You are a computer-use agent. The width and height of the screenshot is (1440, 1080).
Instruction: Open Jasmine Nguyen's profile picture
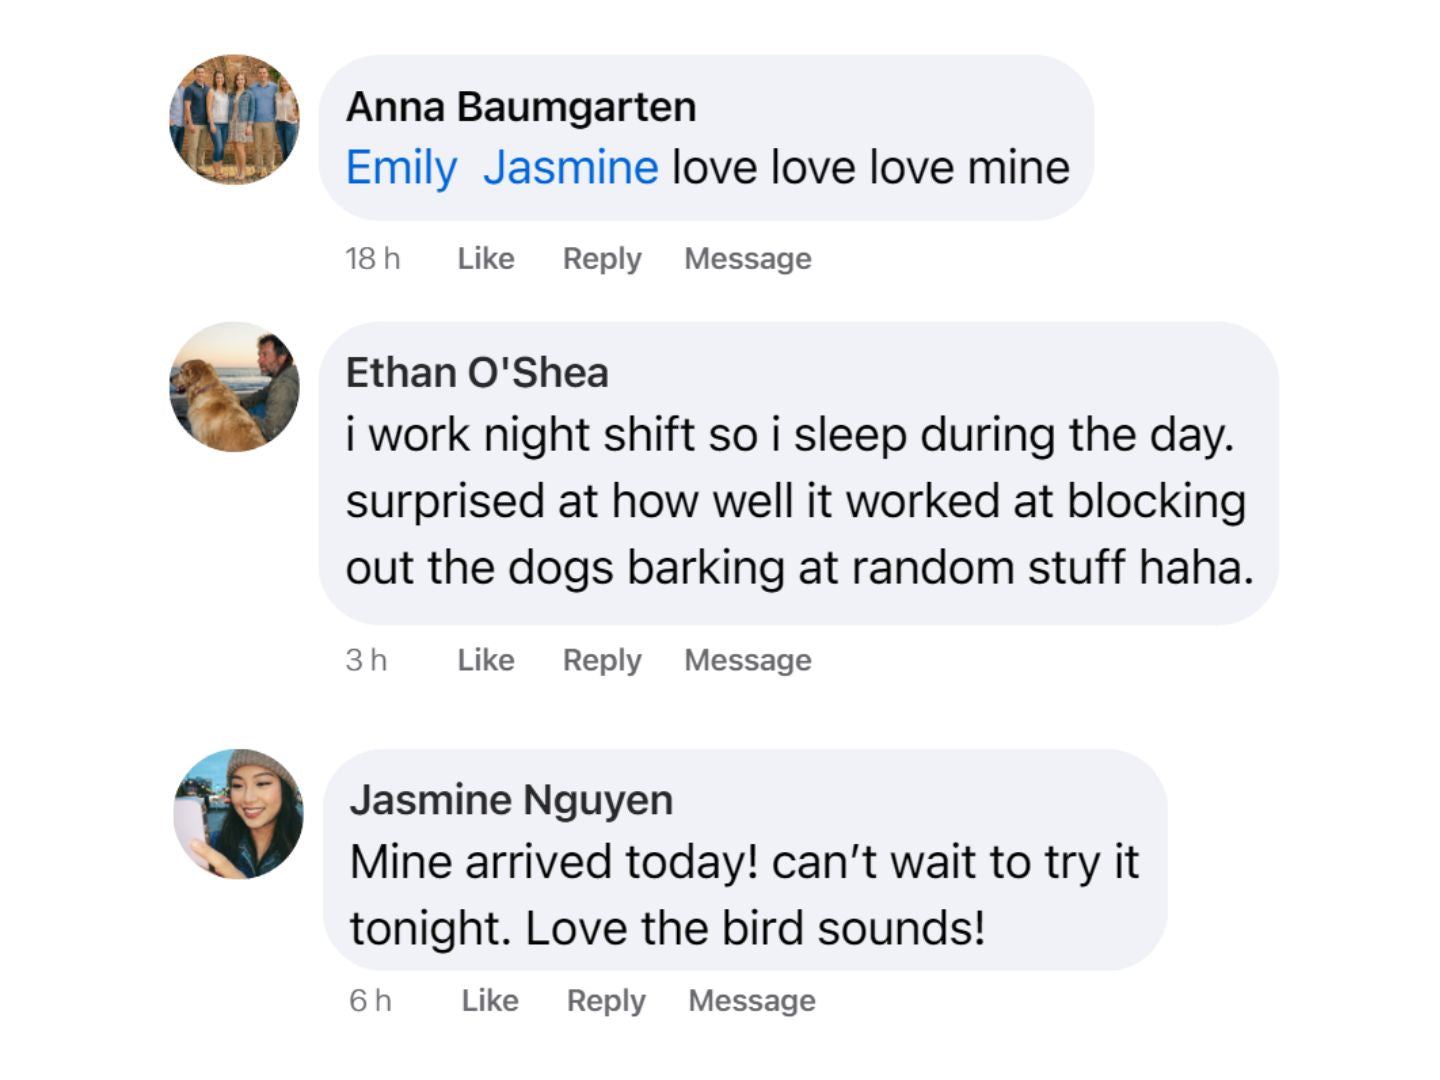click(x=238, y=814)
